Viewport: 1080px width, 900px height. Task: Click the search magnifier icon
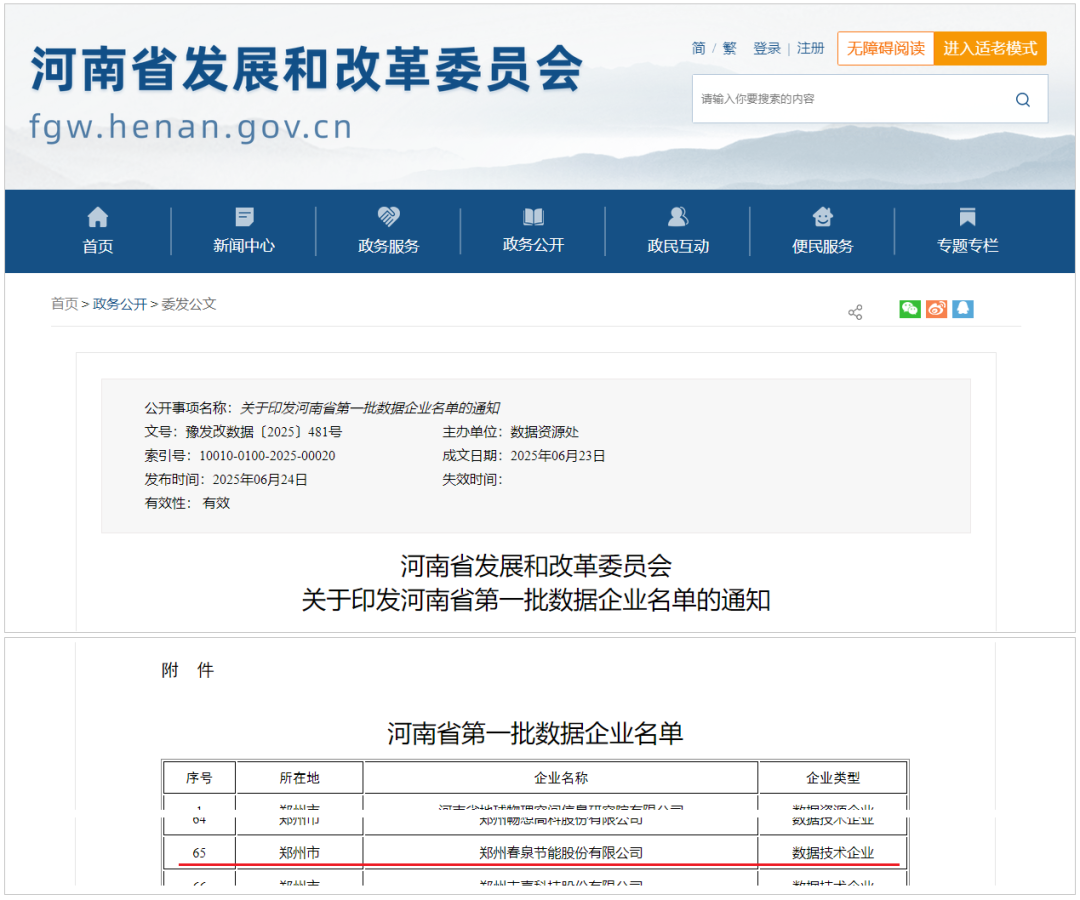pyautogui.click(x=1022, y=99)
